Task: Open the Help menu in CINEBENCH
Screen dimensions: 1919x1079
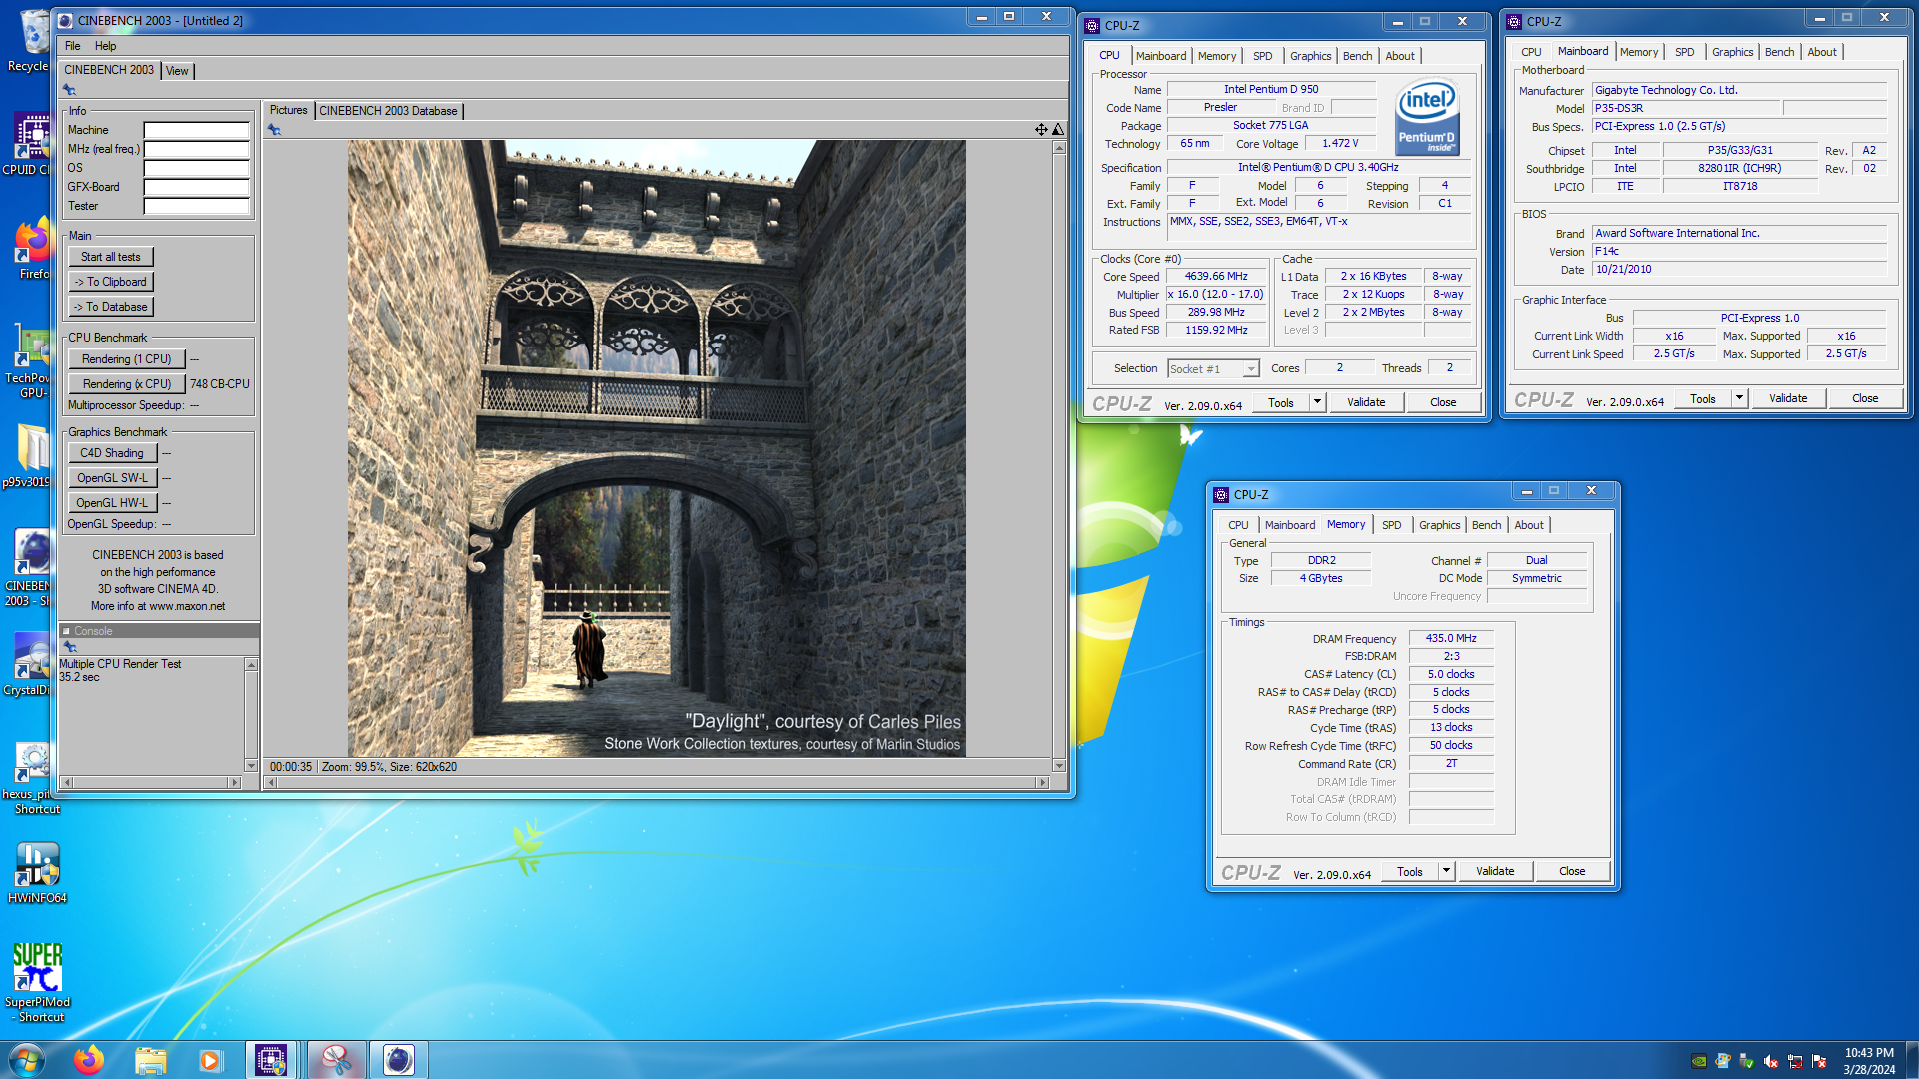Action: [106, 46]
